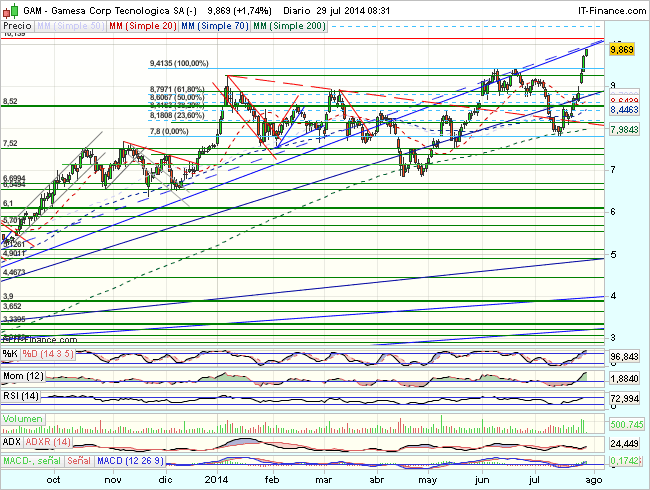The width and height of the screenshot is (650, 490).
Task: Click the dic date axis marker
Action: tap(165, 480)
